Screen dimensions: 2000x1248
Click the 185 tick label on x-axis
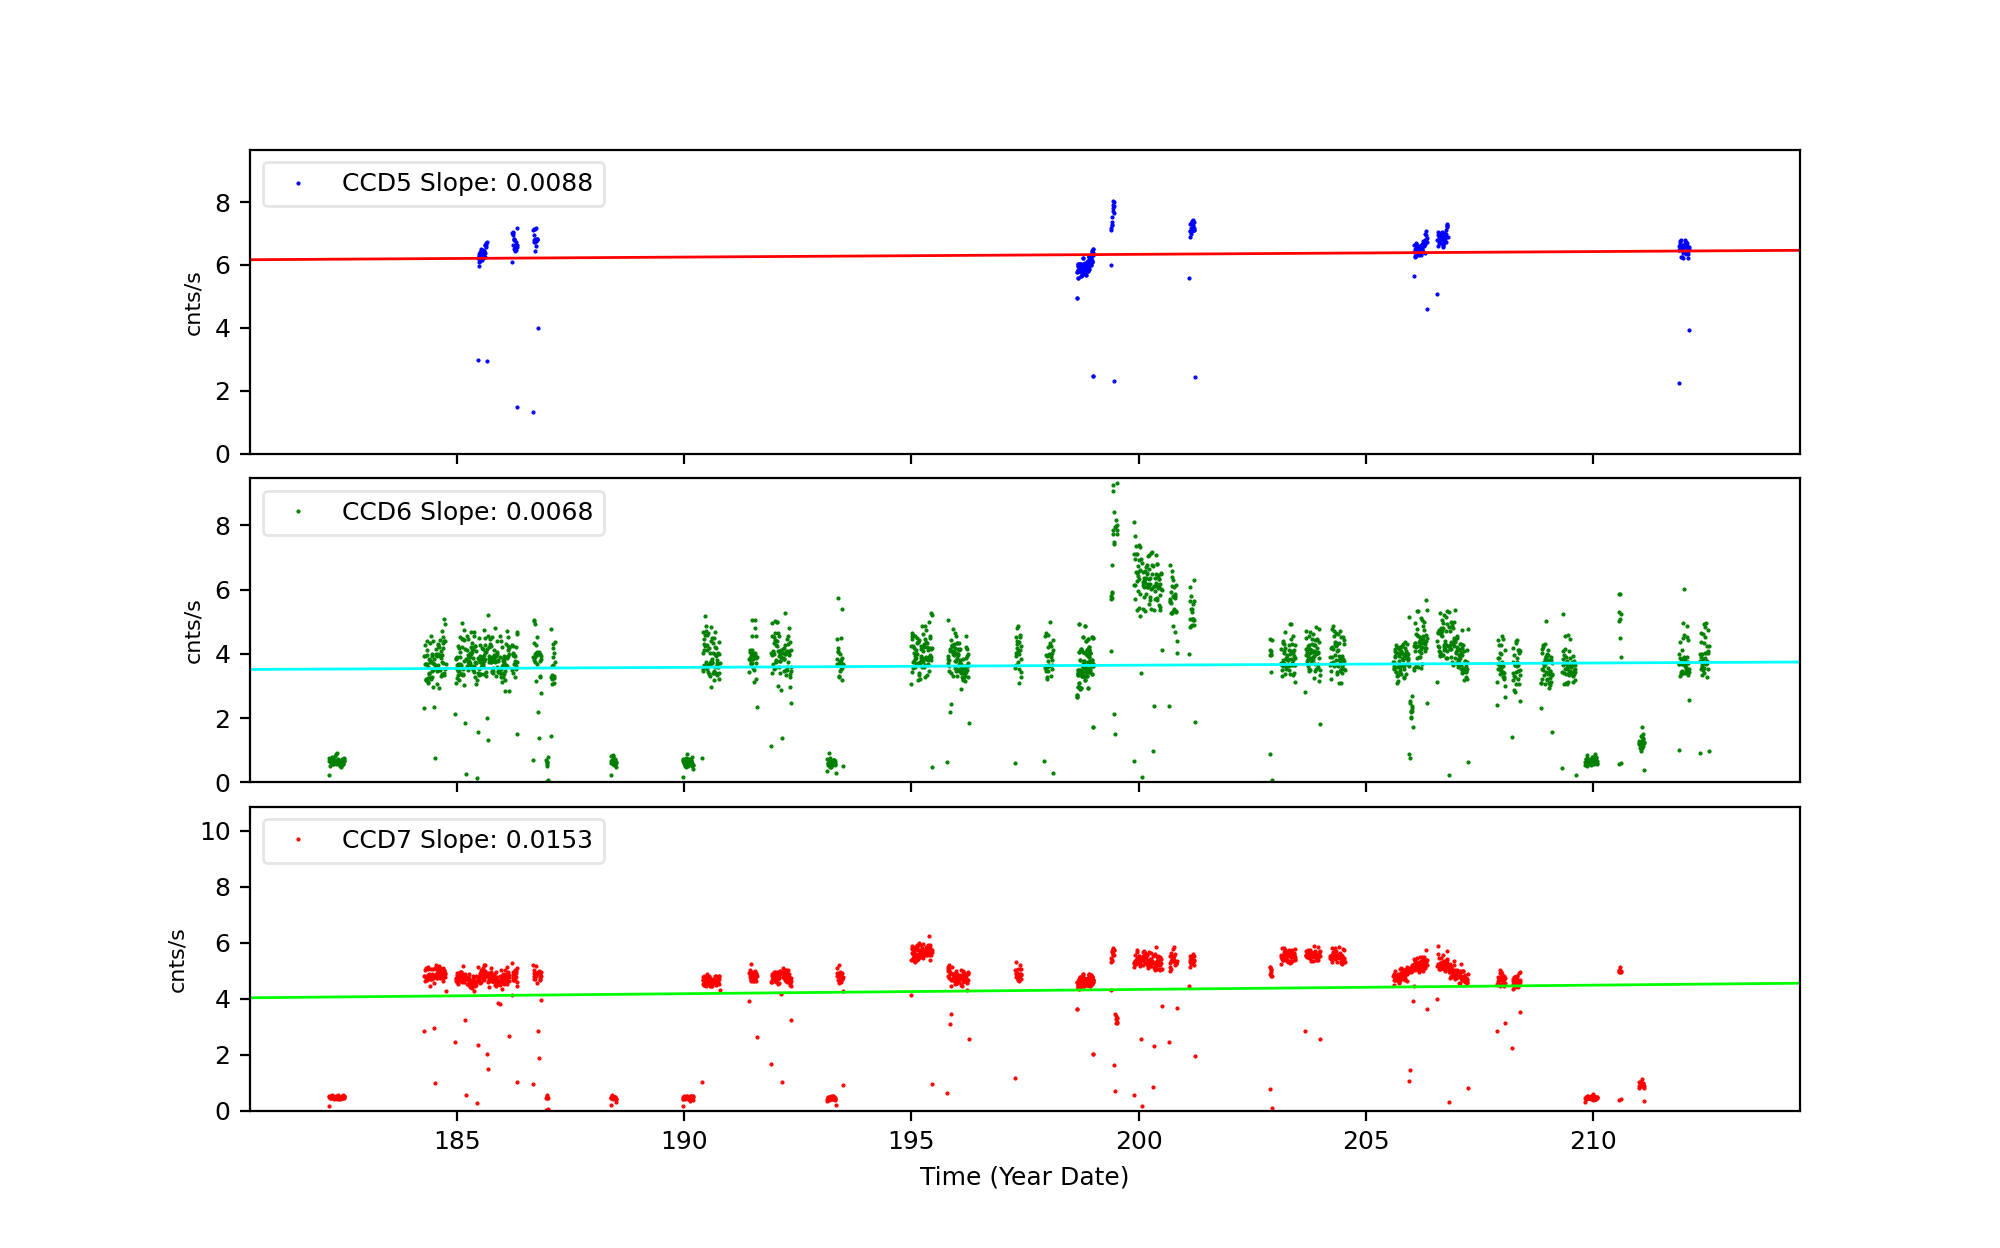[x=457, y=1141]
